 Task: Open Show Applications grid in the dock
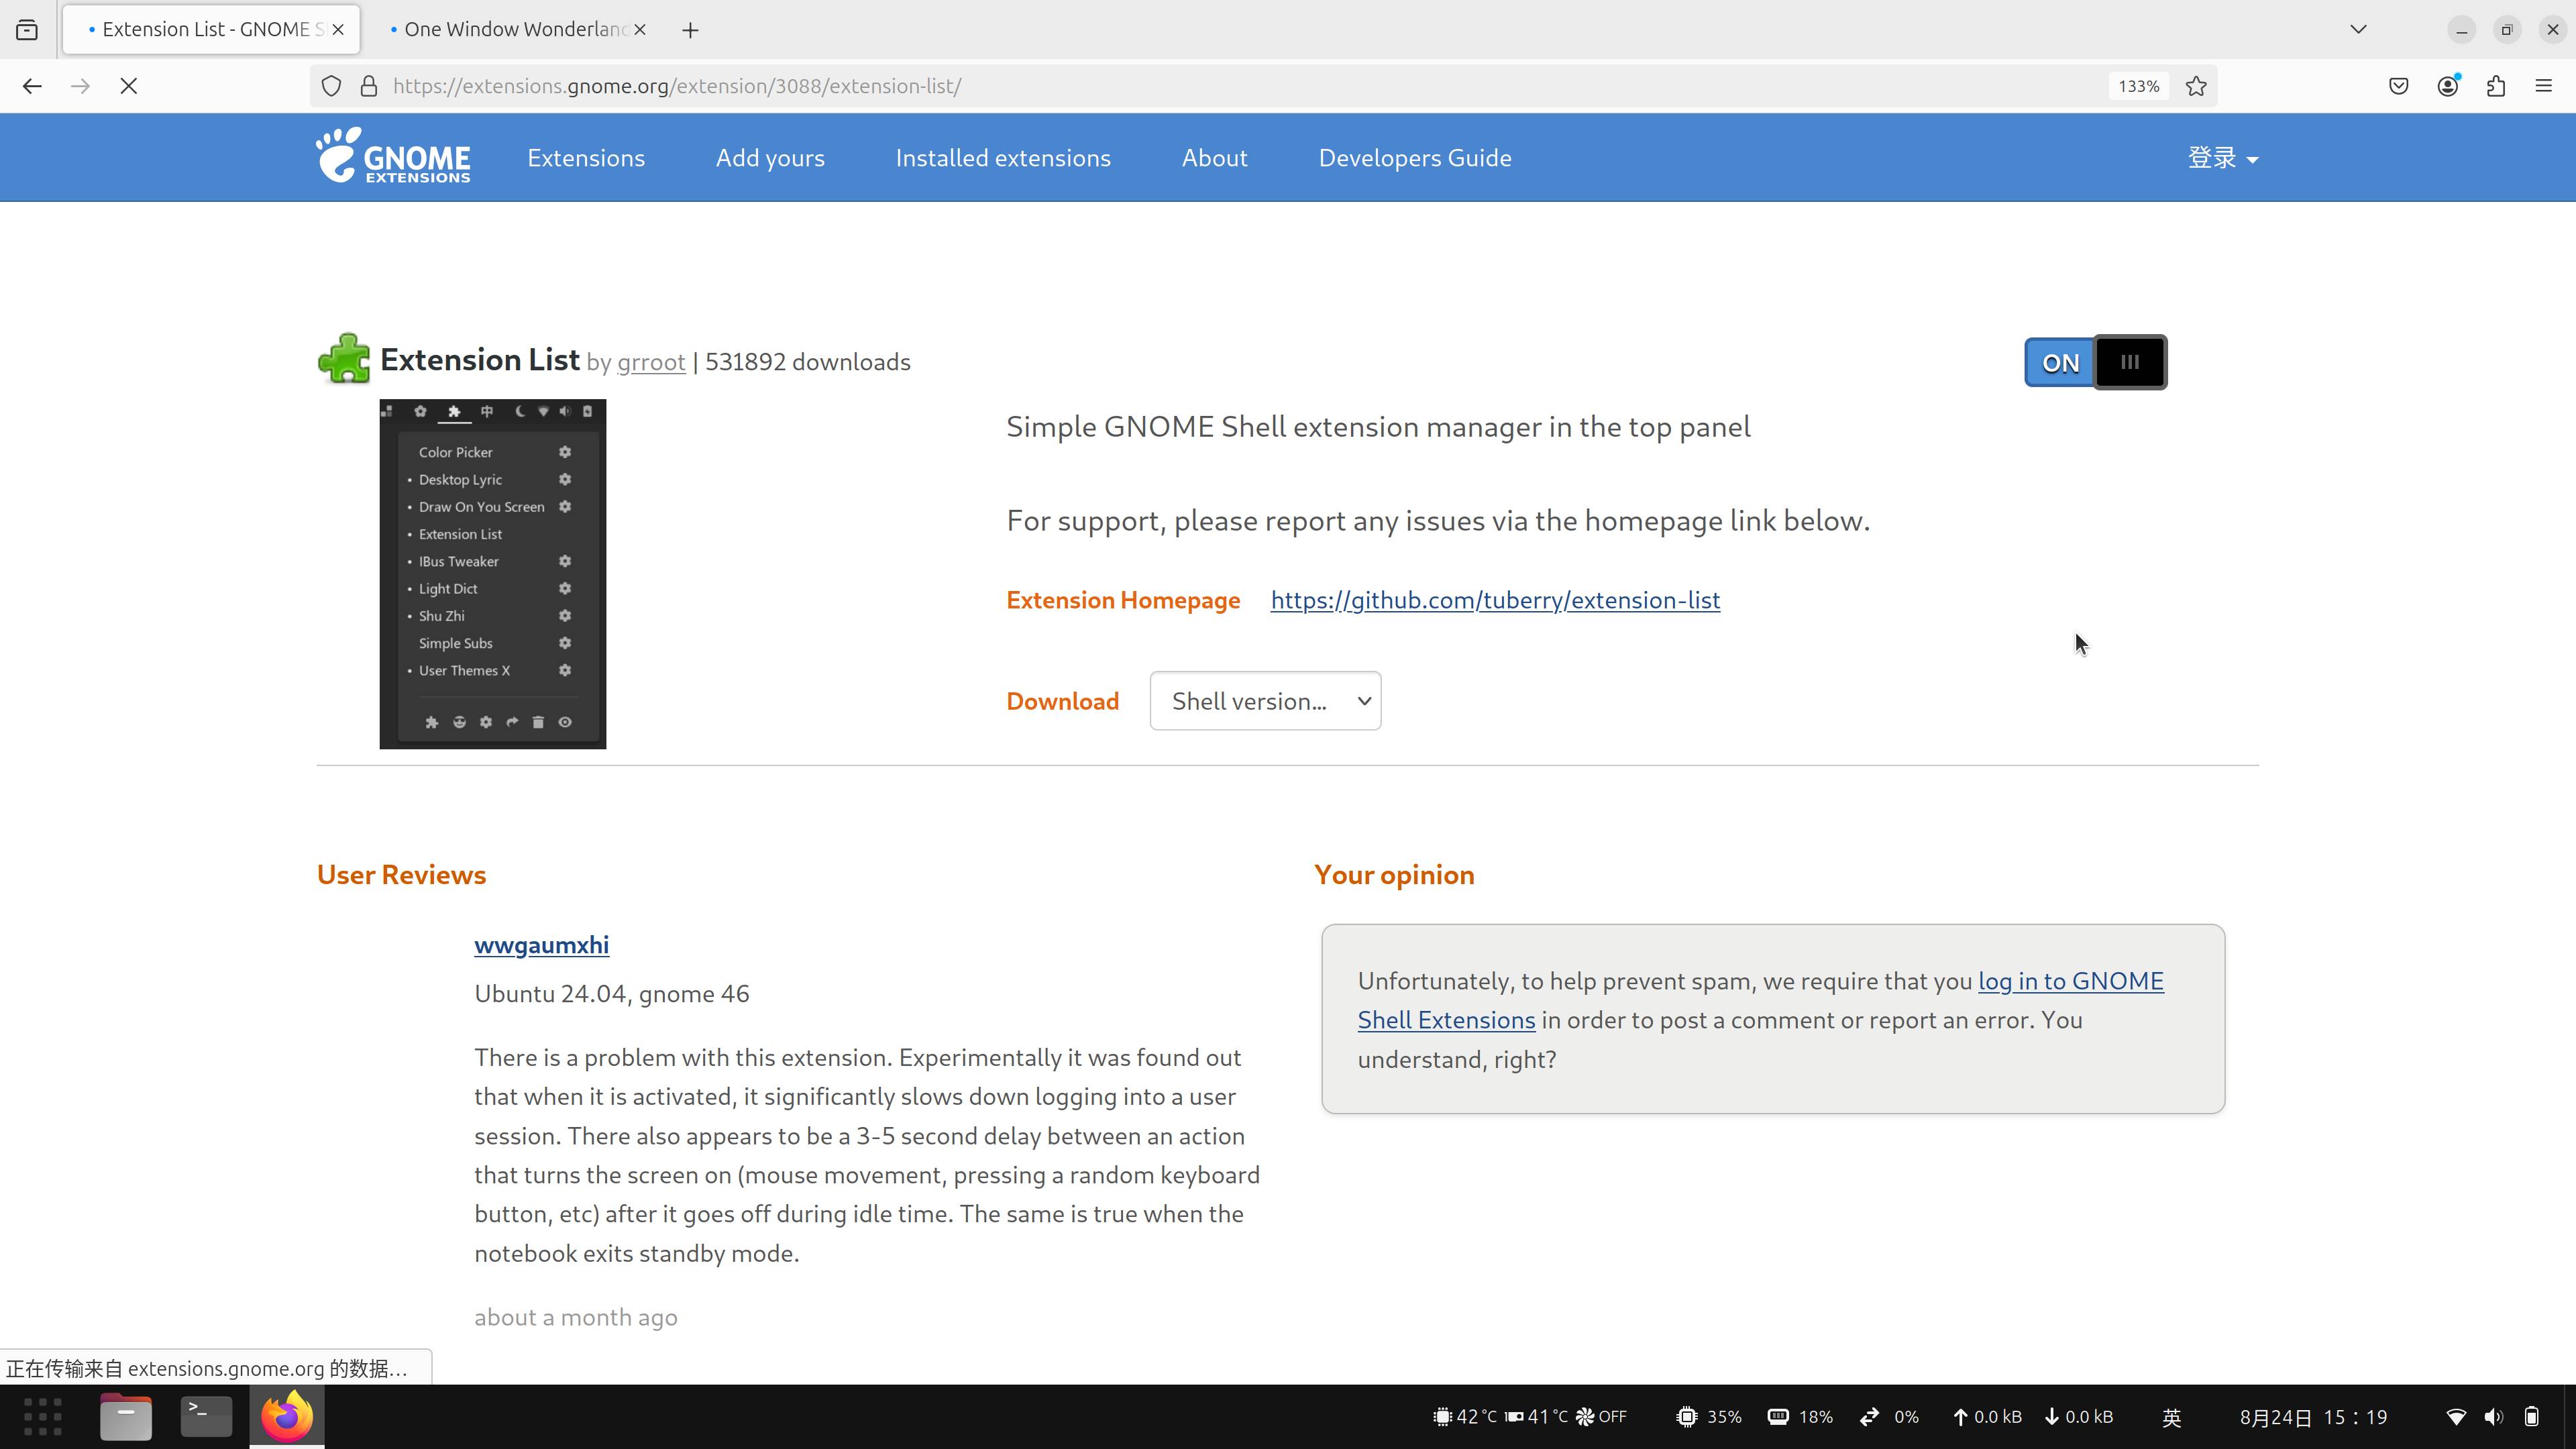(x=42, y=1416)
